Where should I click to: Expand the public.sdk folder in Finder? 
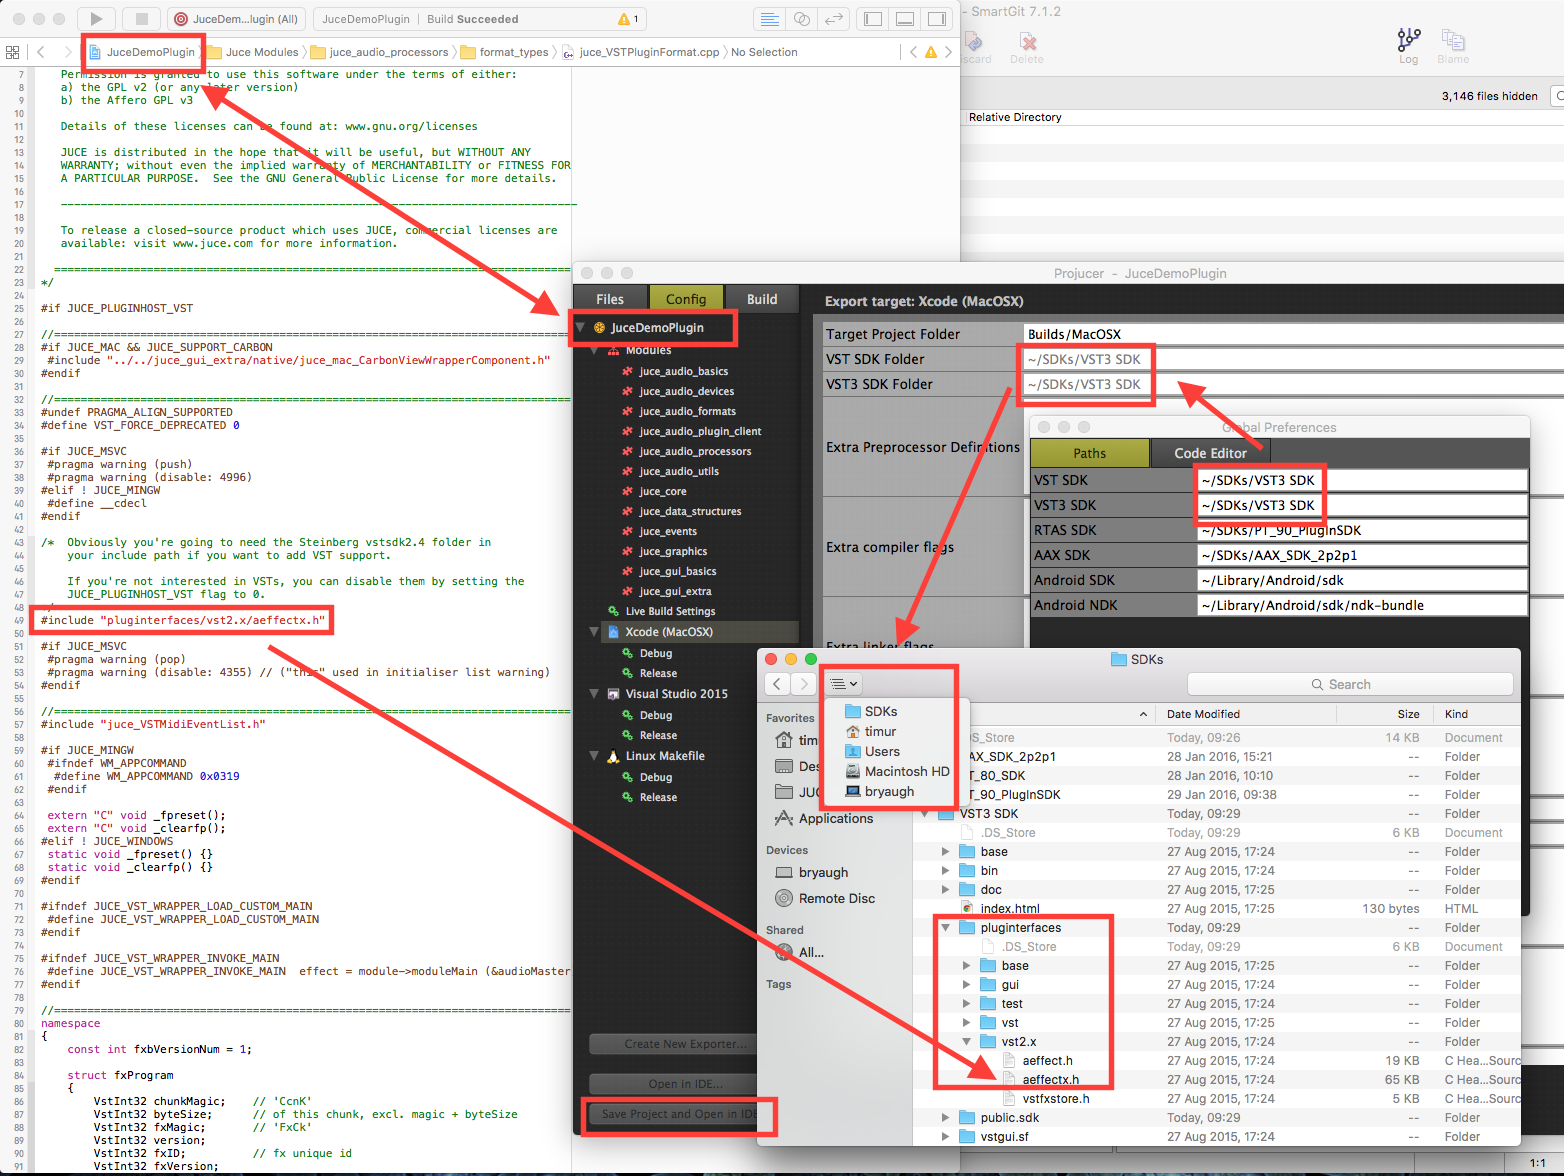(945, 1118)
